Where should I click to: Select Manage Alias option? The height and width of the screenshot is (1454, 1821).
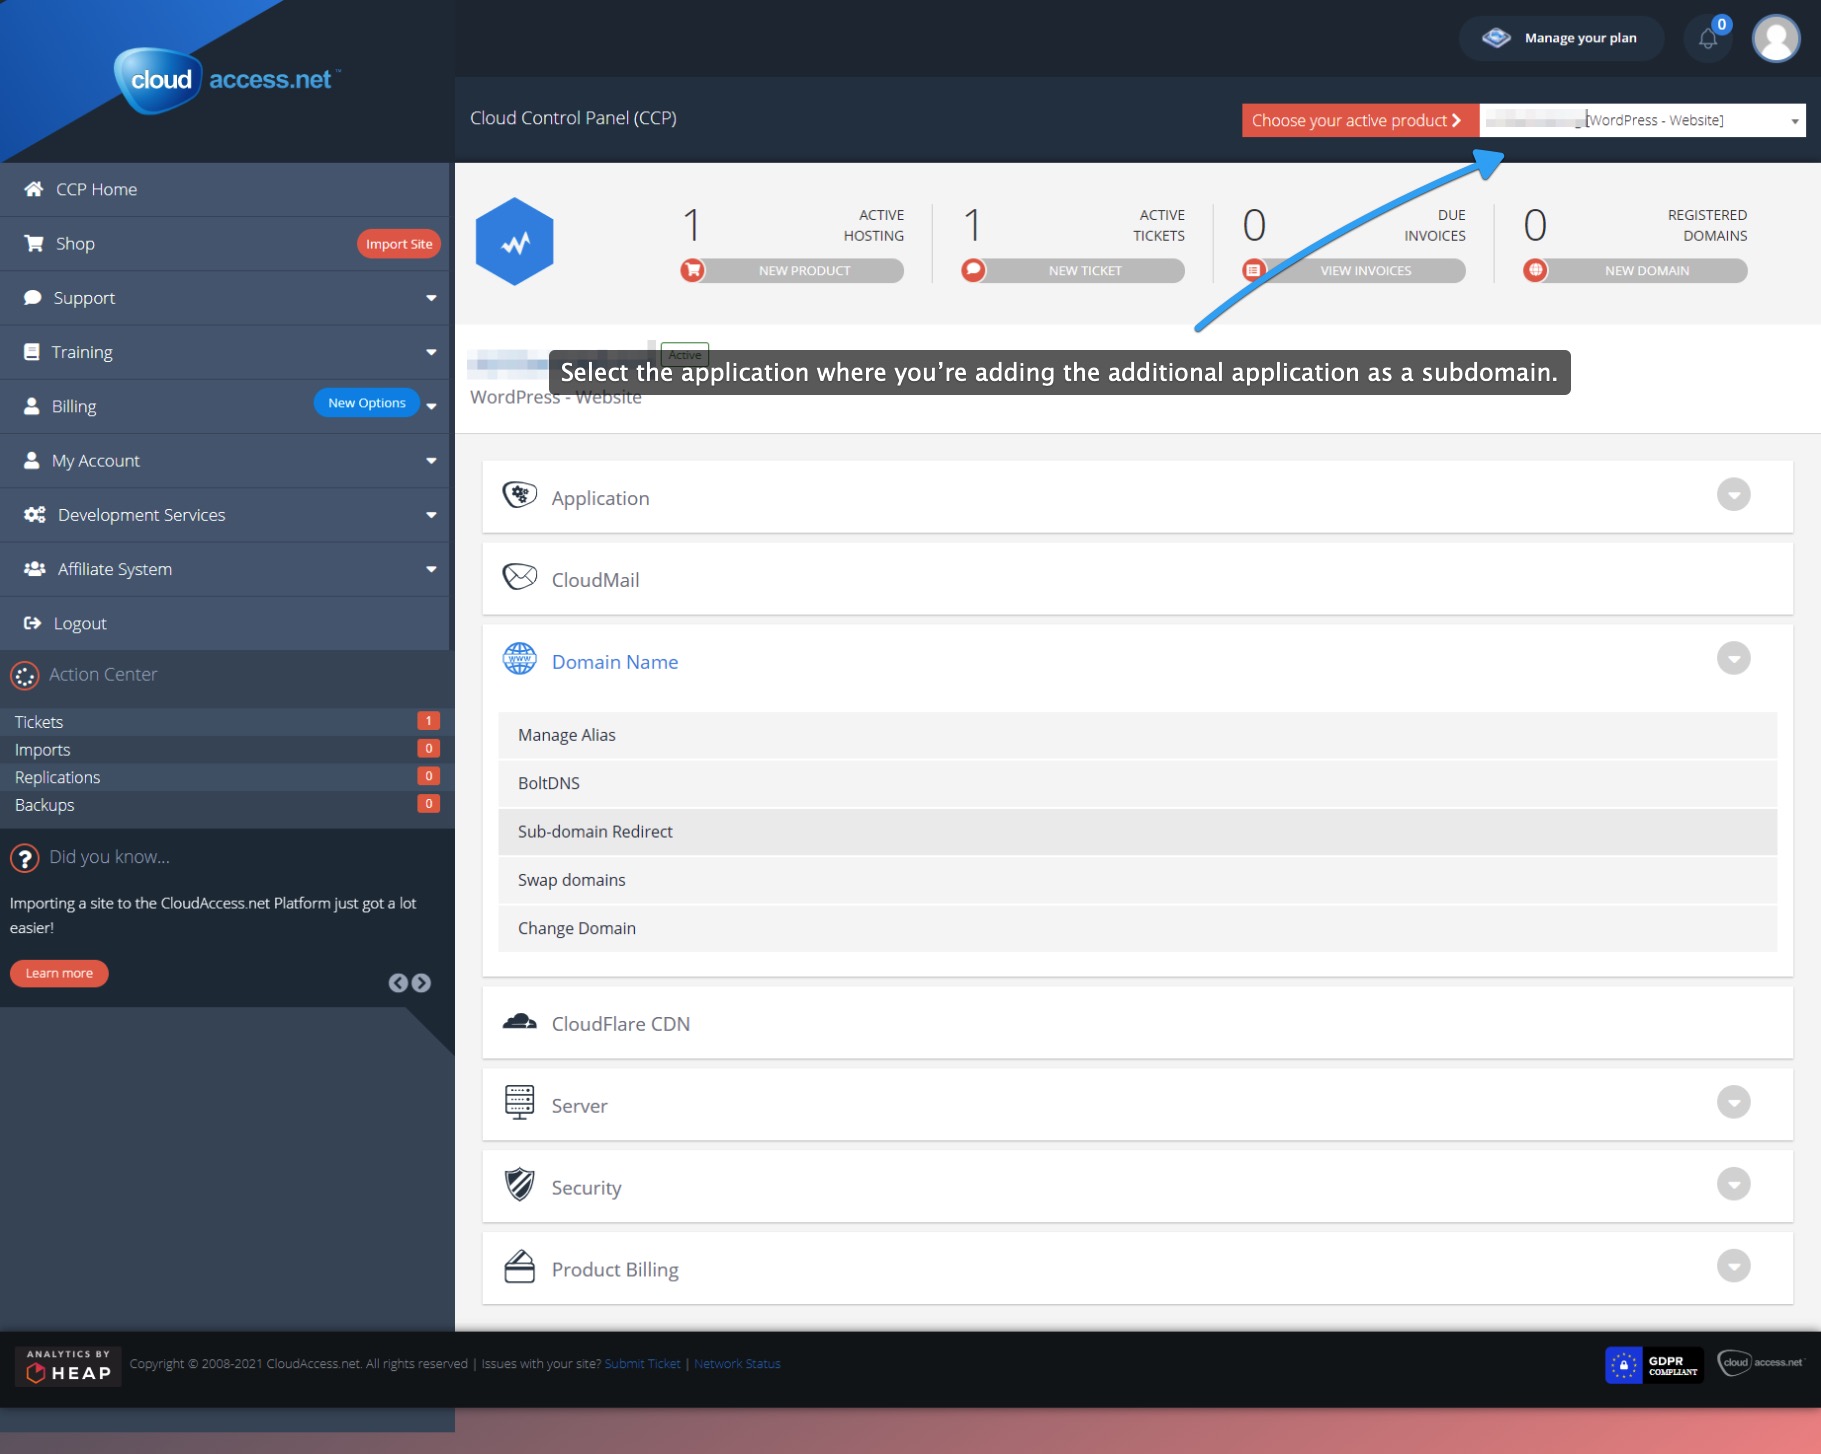click(1137, 735)
